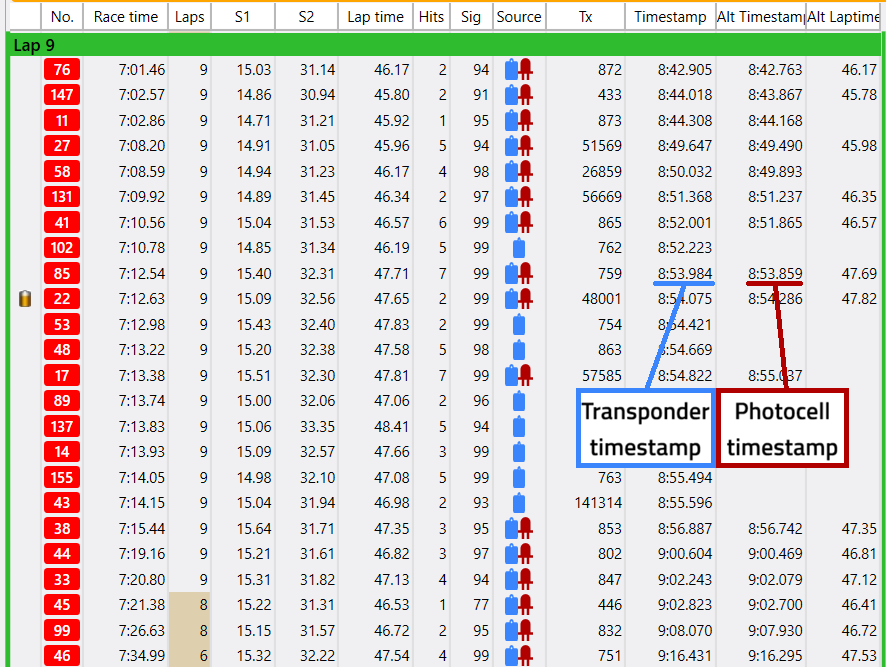This screenshot has height=667, width=886.
Task: Click the source icon in car 11 row
Action: [x=519, y=120]
